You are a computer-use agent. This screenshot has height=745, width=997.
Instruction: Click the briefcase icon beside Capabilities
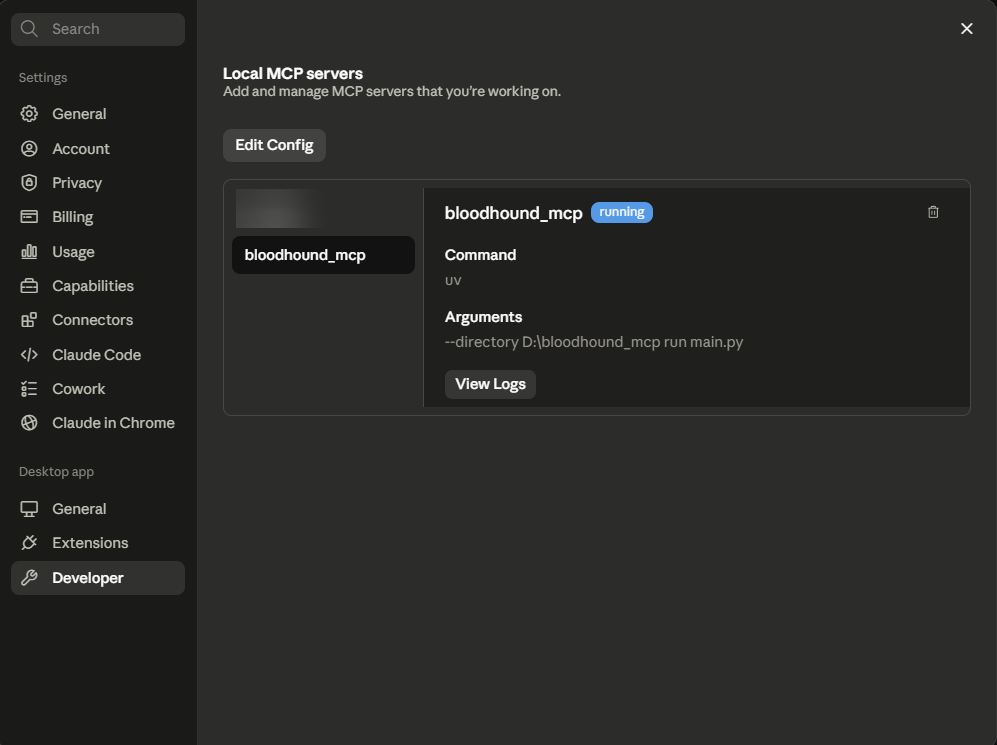pyautogui.click(x=29, y=286)
